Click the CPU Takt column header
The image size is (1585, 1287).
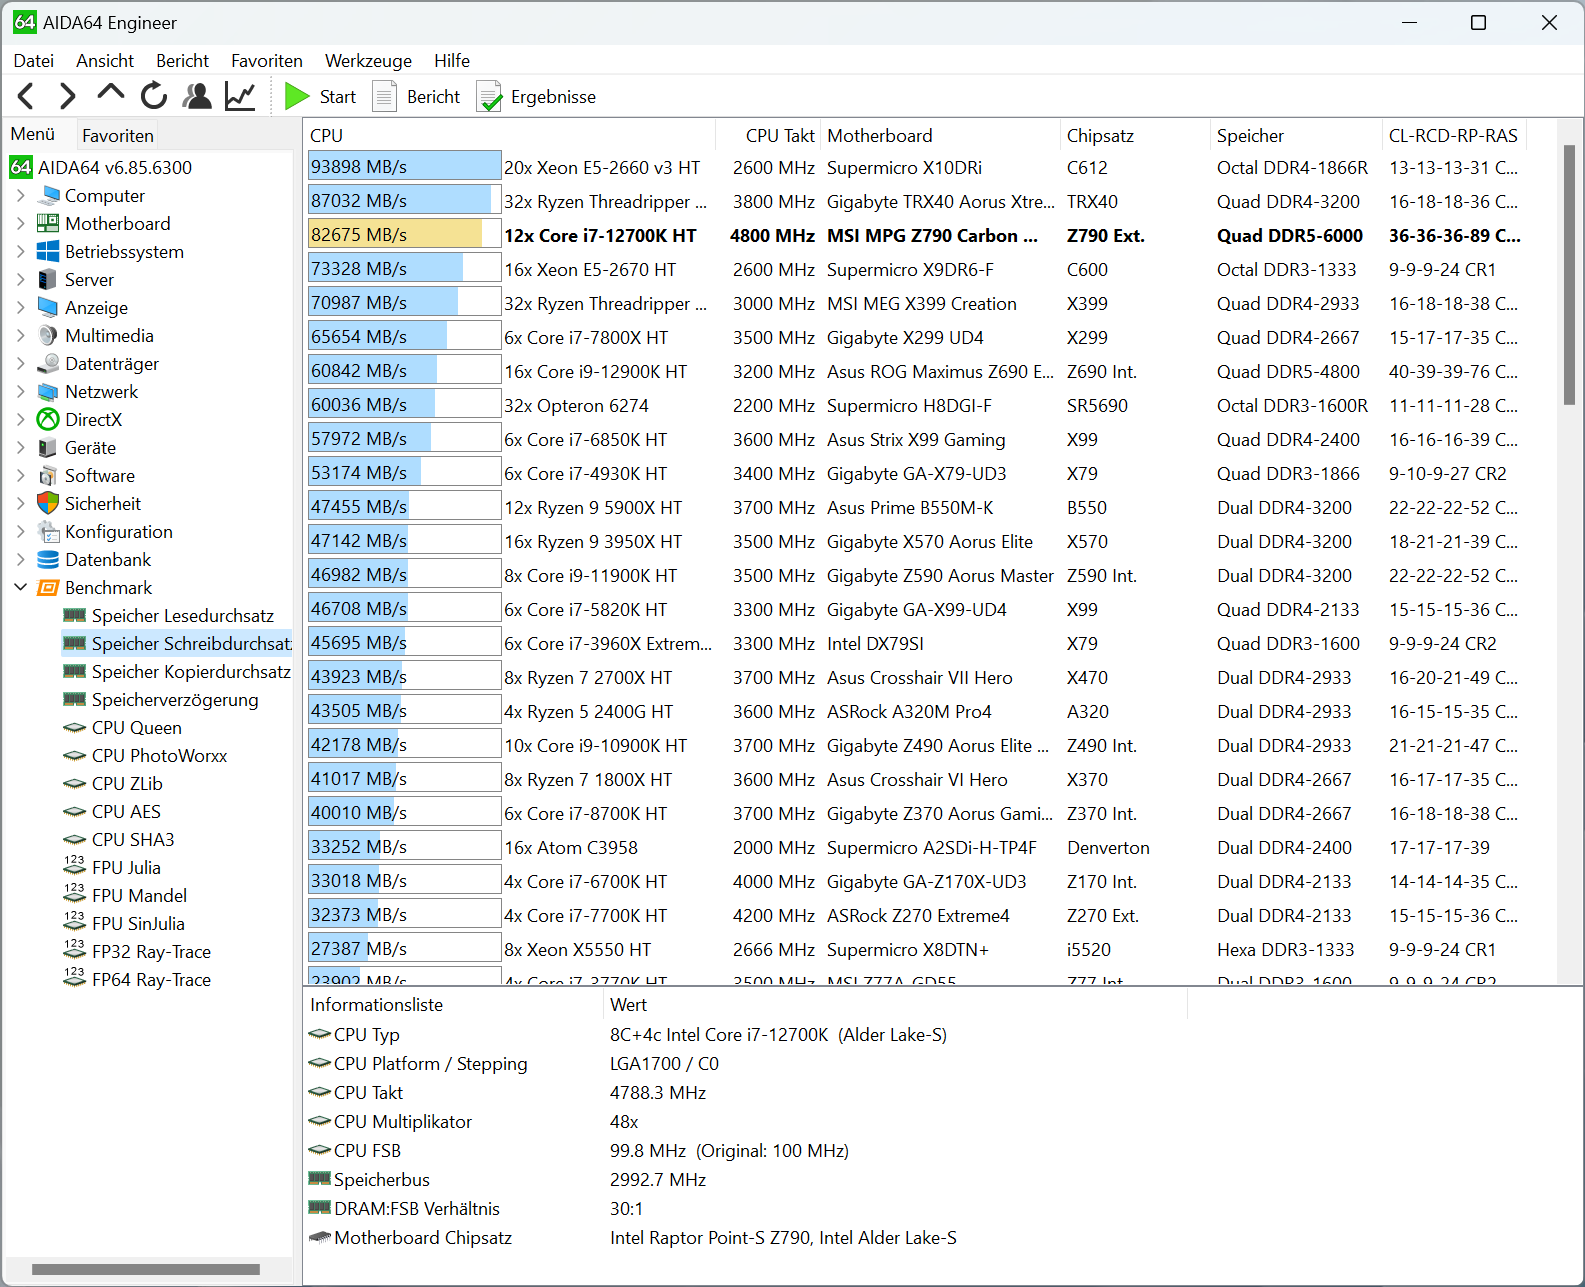click(779, 136)
